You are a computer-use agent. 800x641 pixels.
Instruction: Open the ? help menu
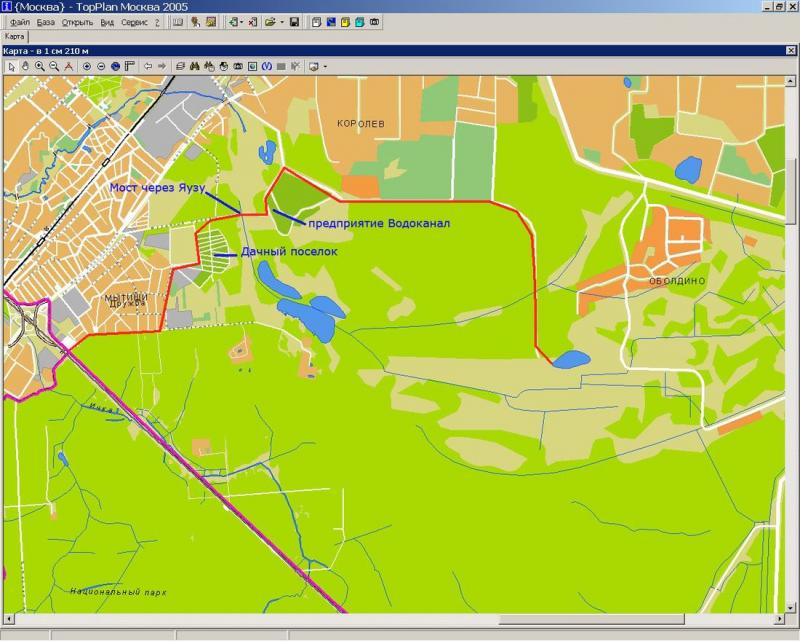pyautogui.click(x=157, y=22)
